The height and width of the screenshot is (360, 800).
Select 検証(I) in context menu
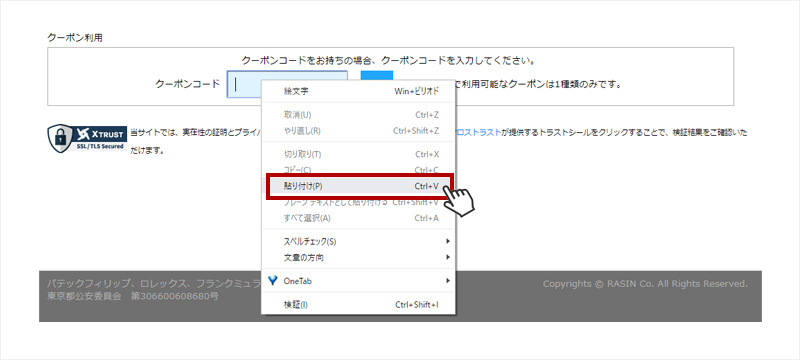pos(358,305)
